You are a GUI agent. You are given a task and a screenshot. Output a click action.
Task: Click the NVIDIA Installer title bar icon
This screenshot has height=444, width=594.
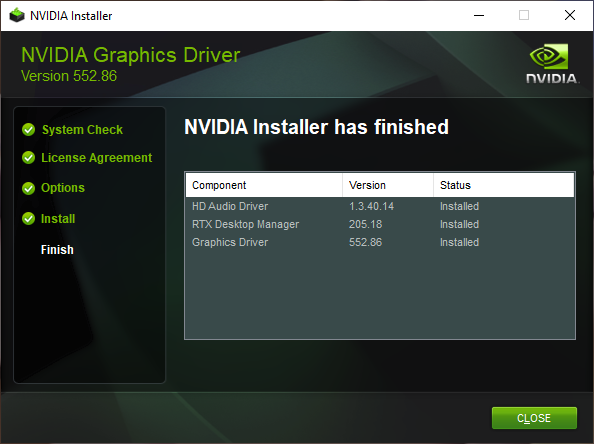point(17,16)
